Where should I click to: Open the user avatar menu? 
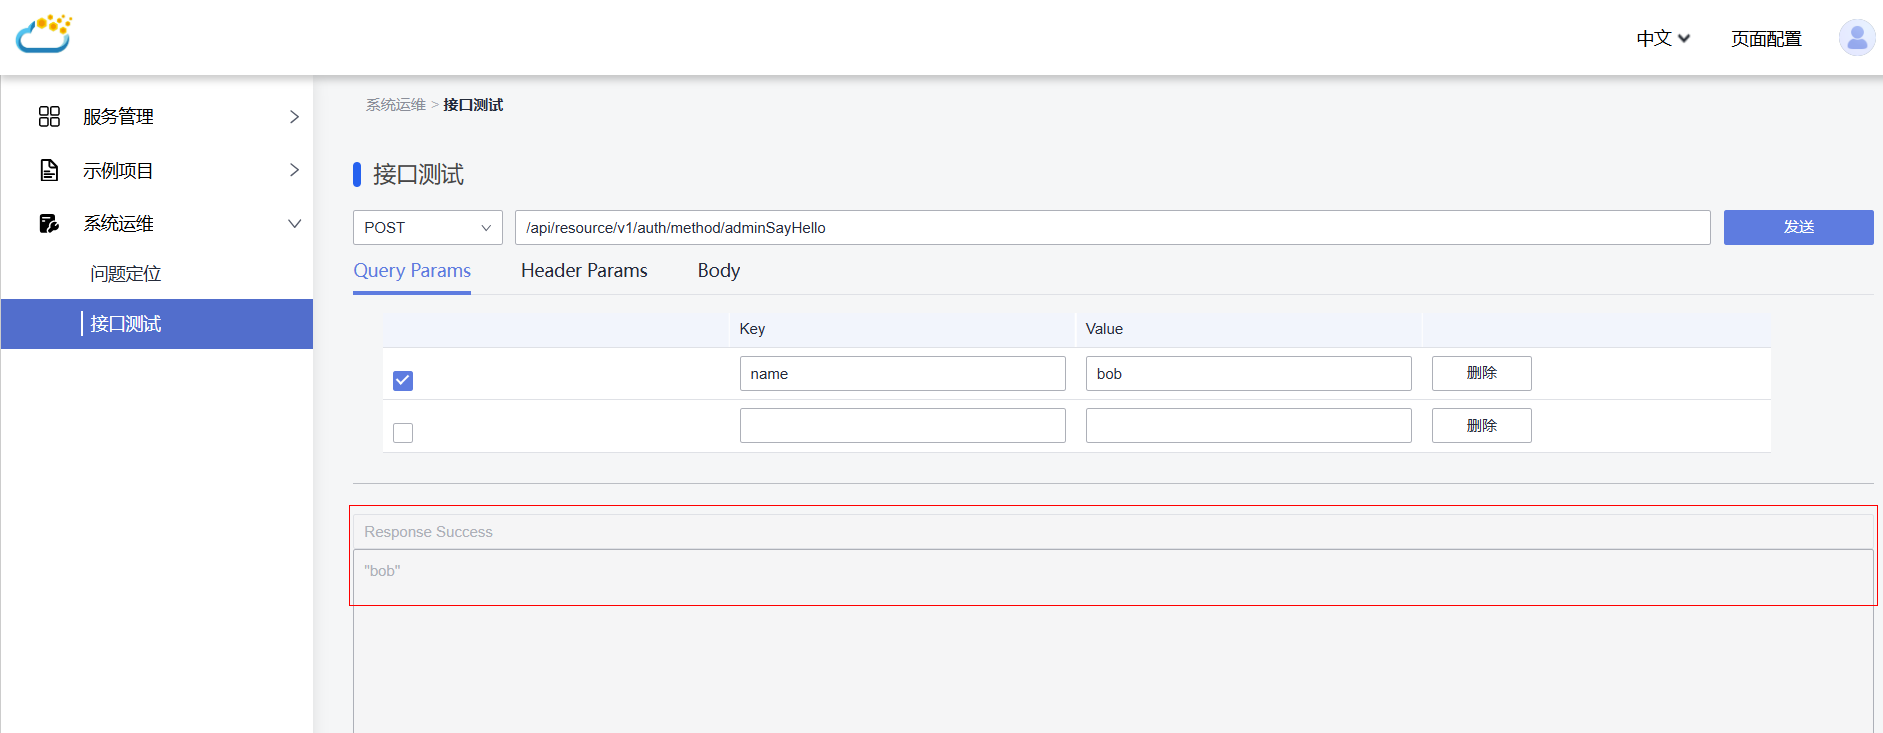pyautogui.click(x=1856, y=38)
